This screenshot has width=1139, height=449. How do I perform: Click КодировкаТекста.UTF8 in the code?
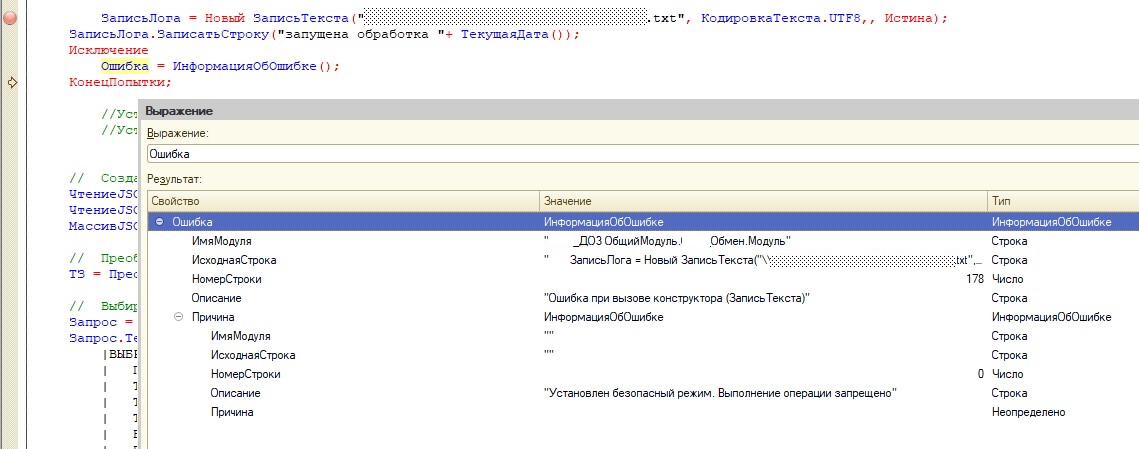click(x=781, y=19)
